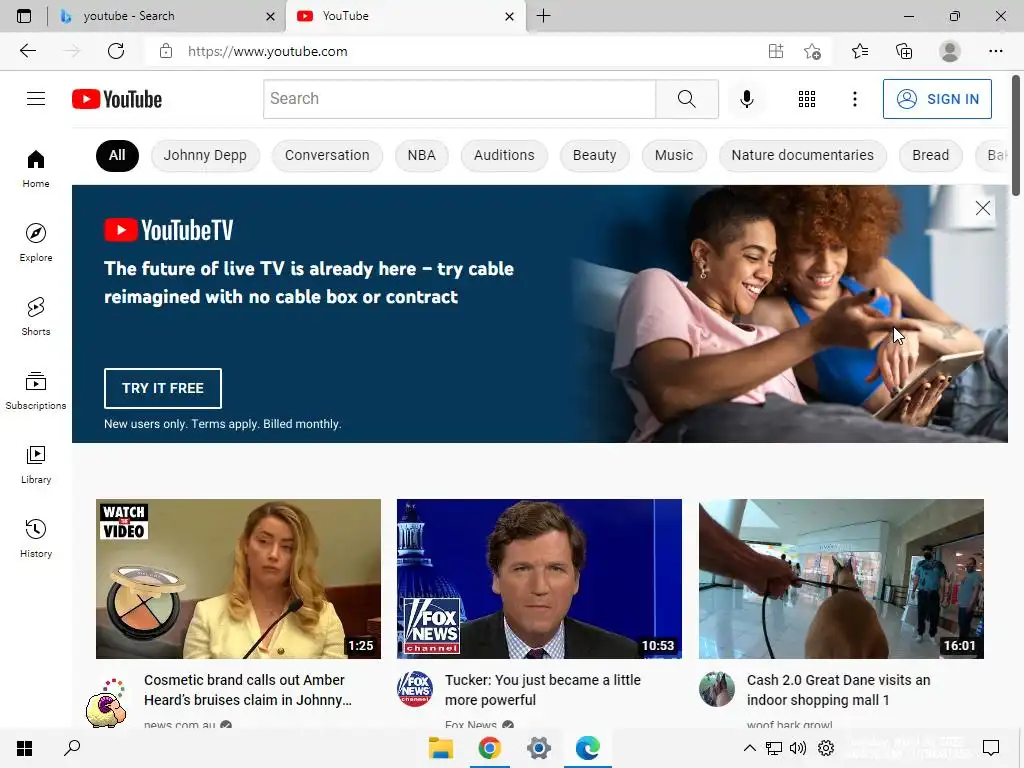Filter by Johnny Depp chip
The image size is (1024, 768).
coord(205,155)
